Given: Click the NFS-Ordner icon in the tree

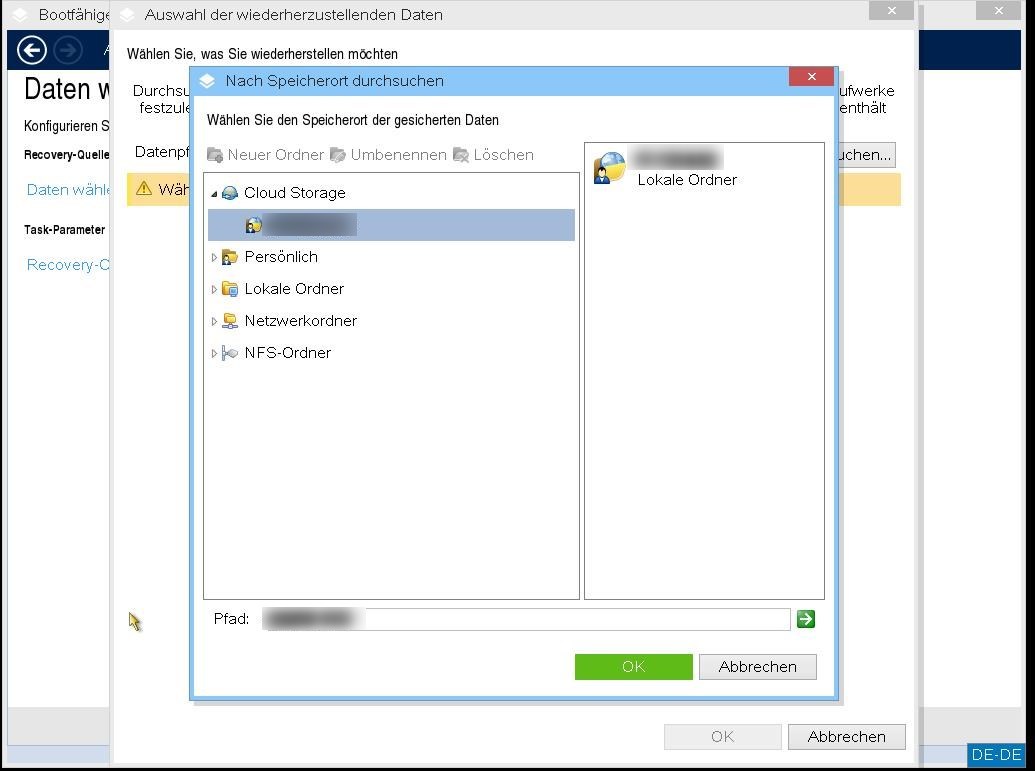Looking at the screenshot, I should (231, 352).
